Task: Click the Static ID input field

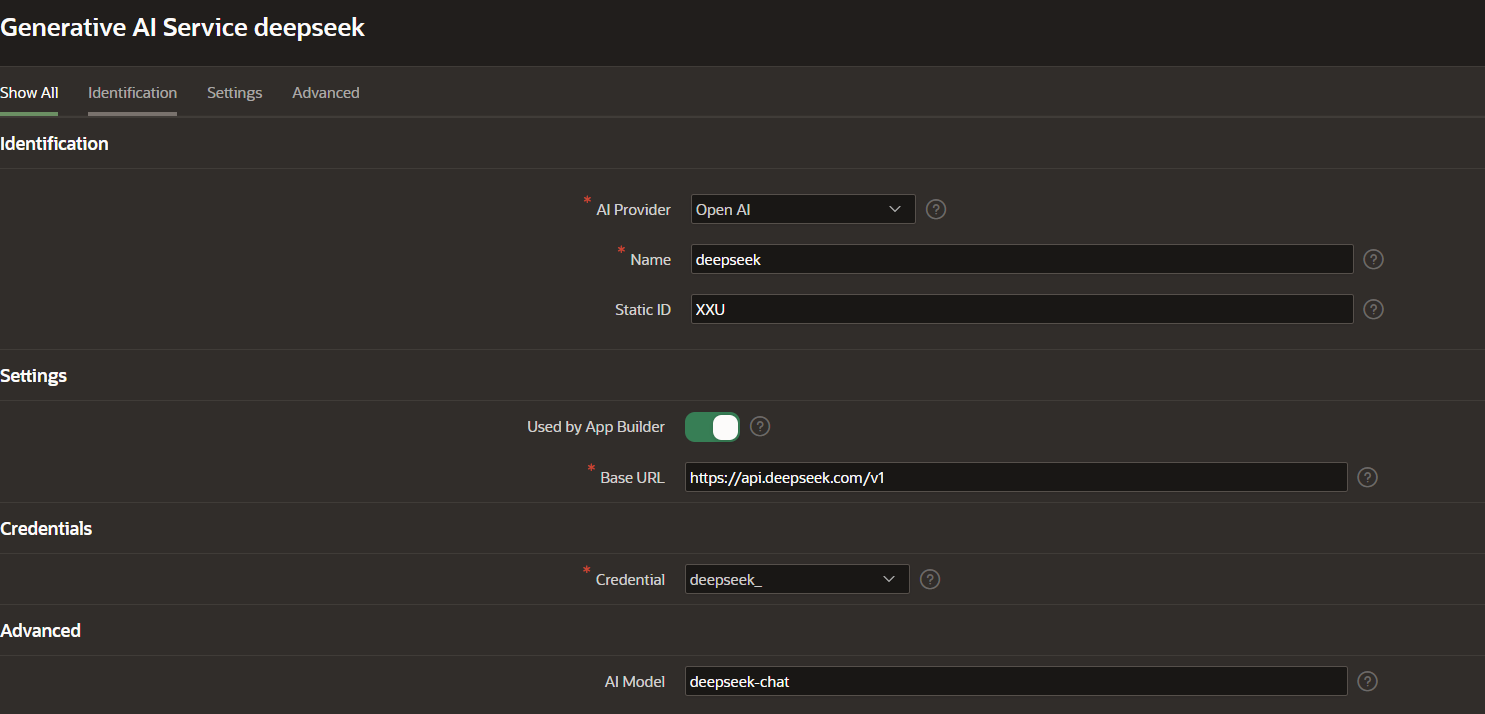Action: click(1022, 310)
